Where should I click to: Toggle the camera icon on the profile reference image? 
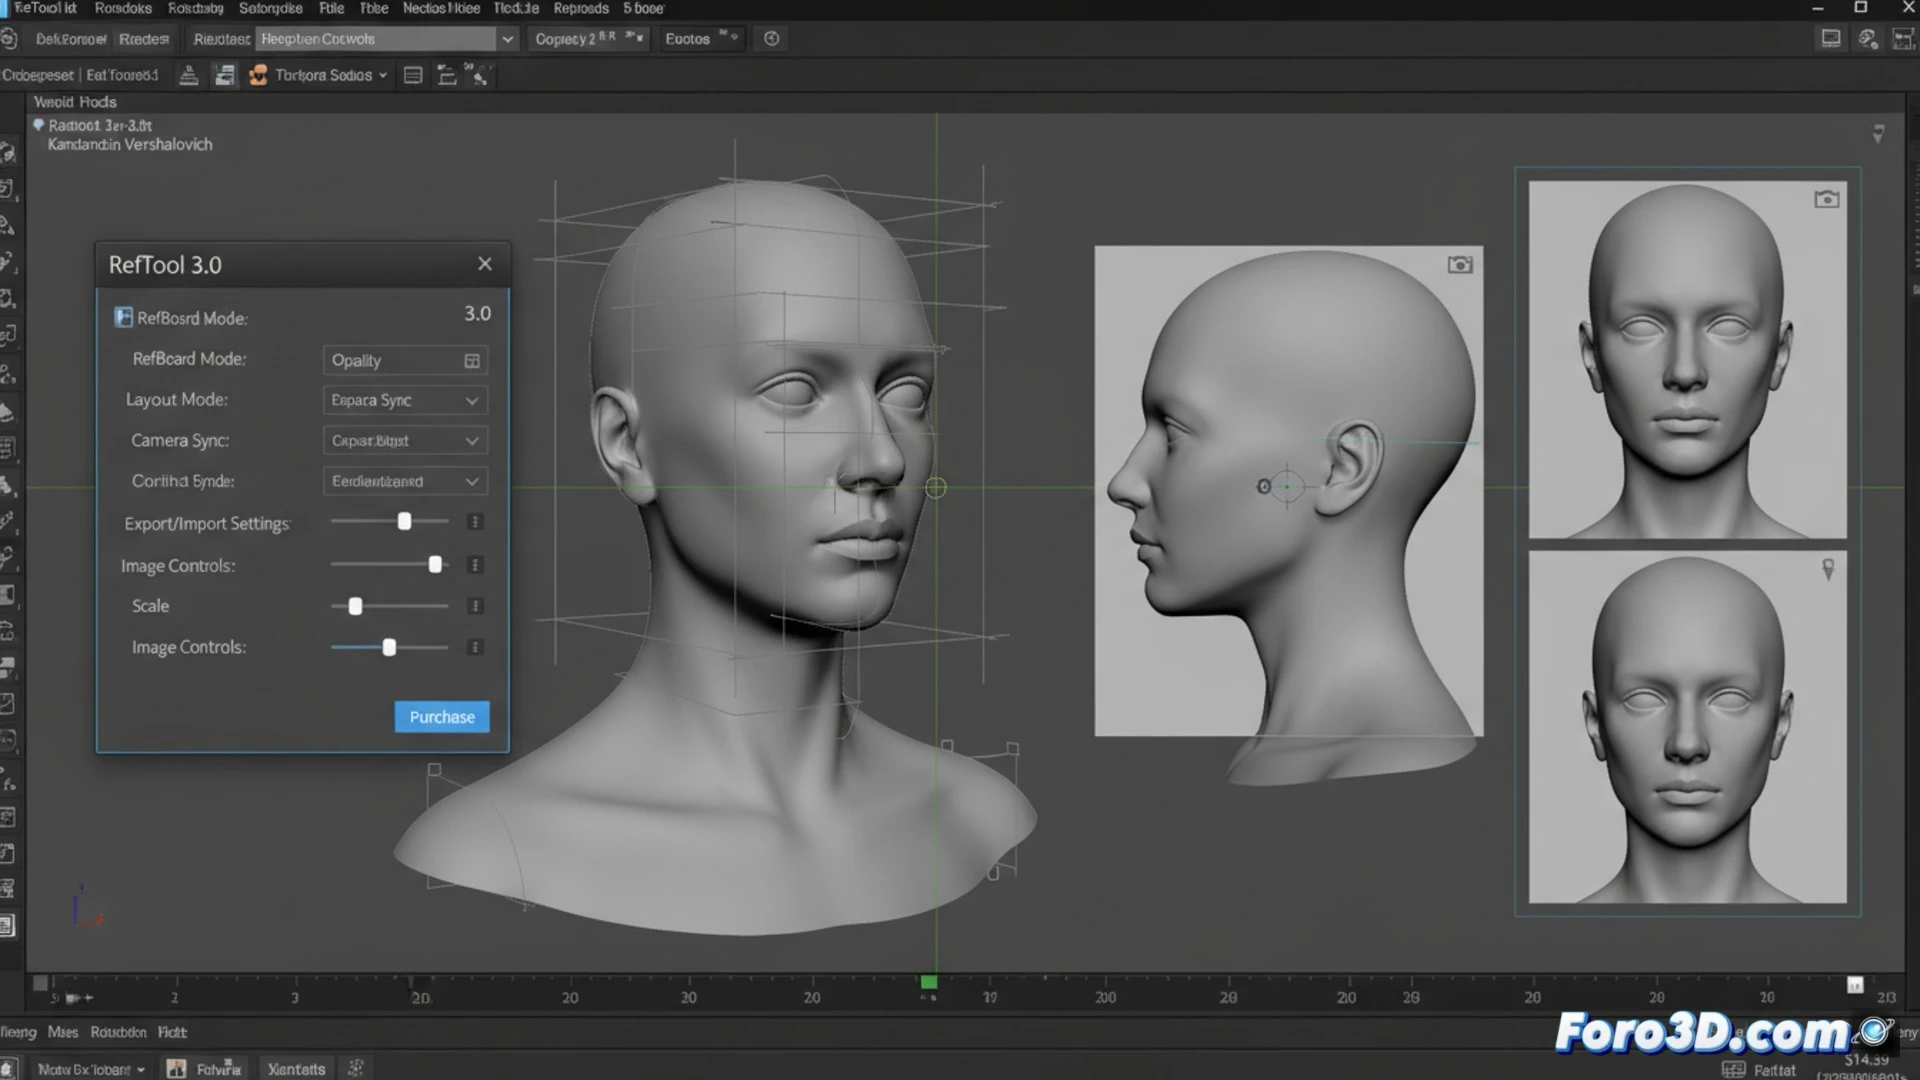pyautogui.click(x=1459, y=264)
